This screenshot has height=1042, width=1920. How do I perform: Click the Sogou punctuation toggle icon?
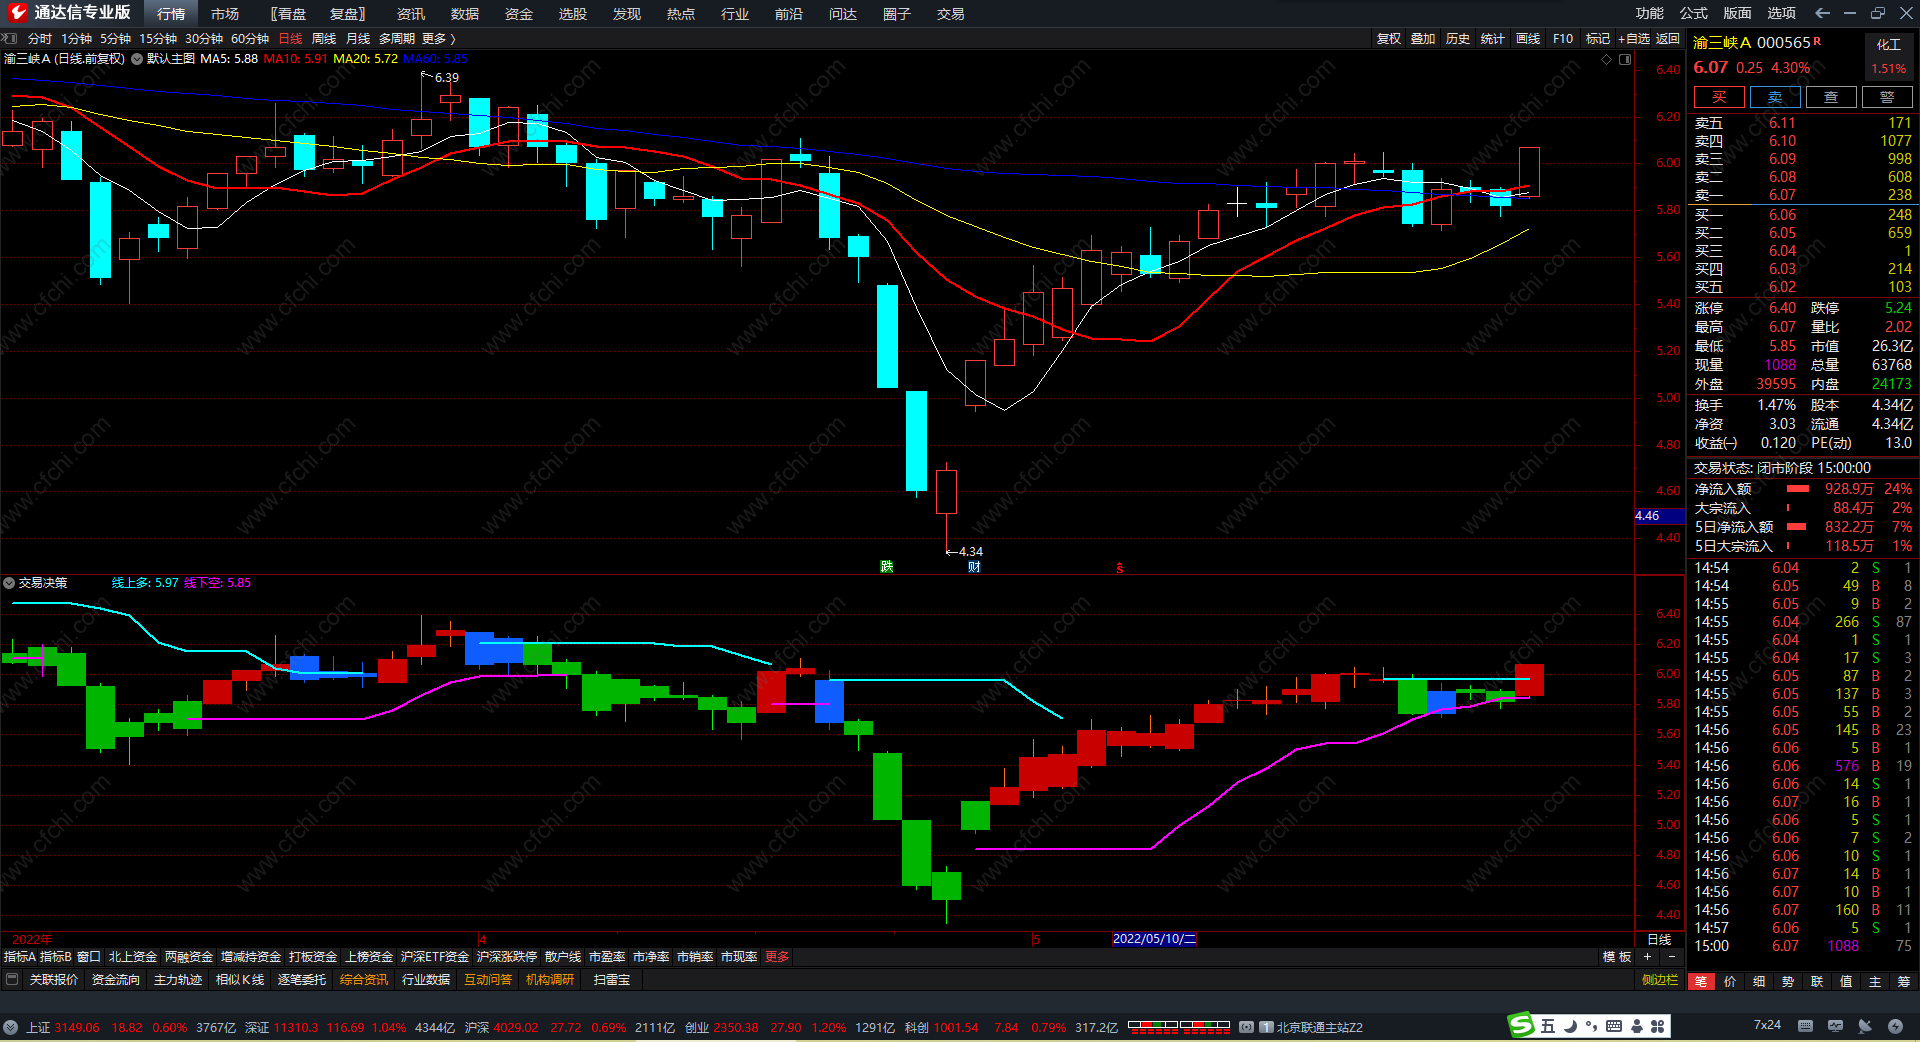1591,1026
